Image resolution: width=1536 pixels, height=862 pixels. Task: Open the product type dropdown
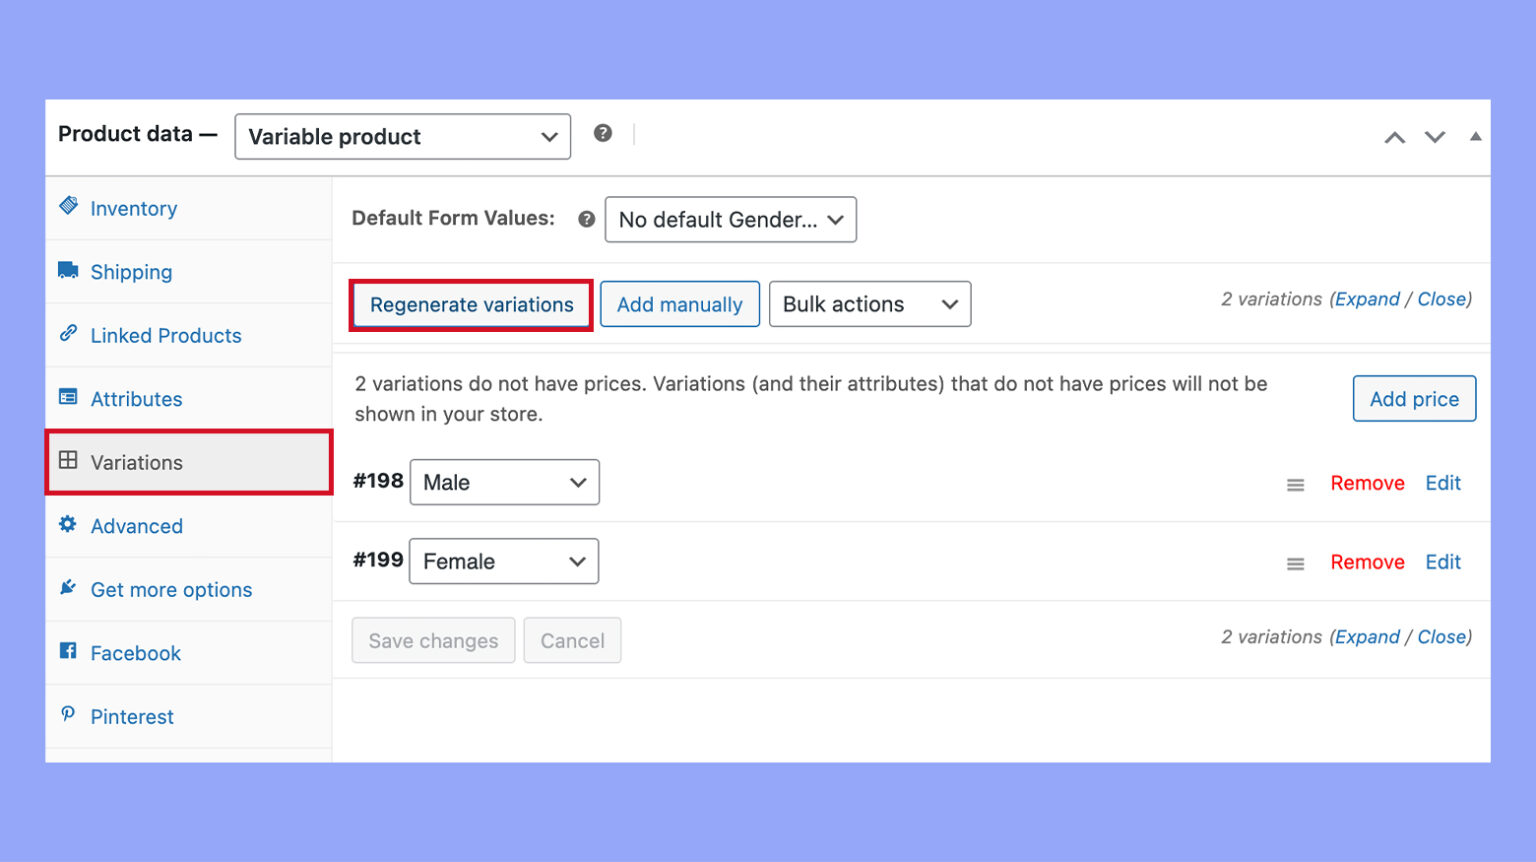402,136
